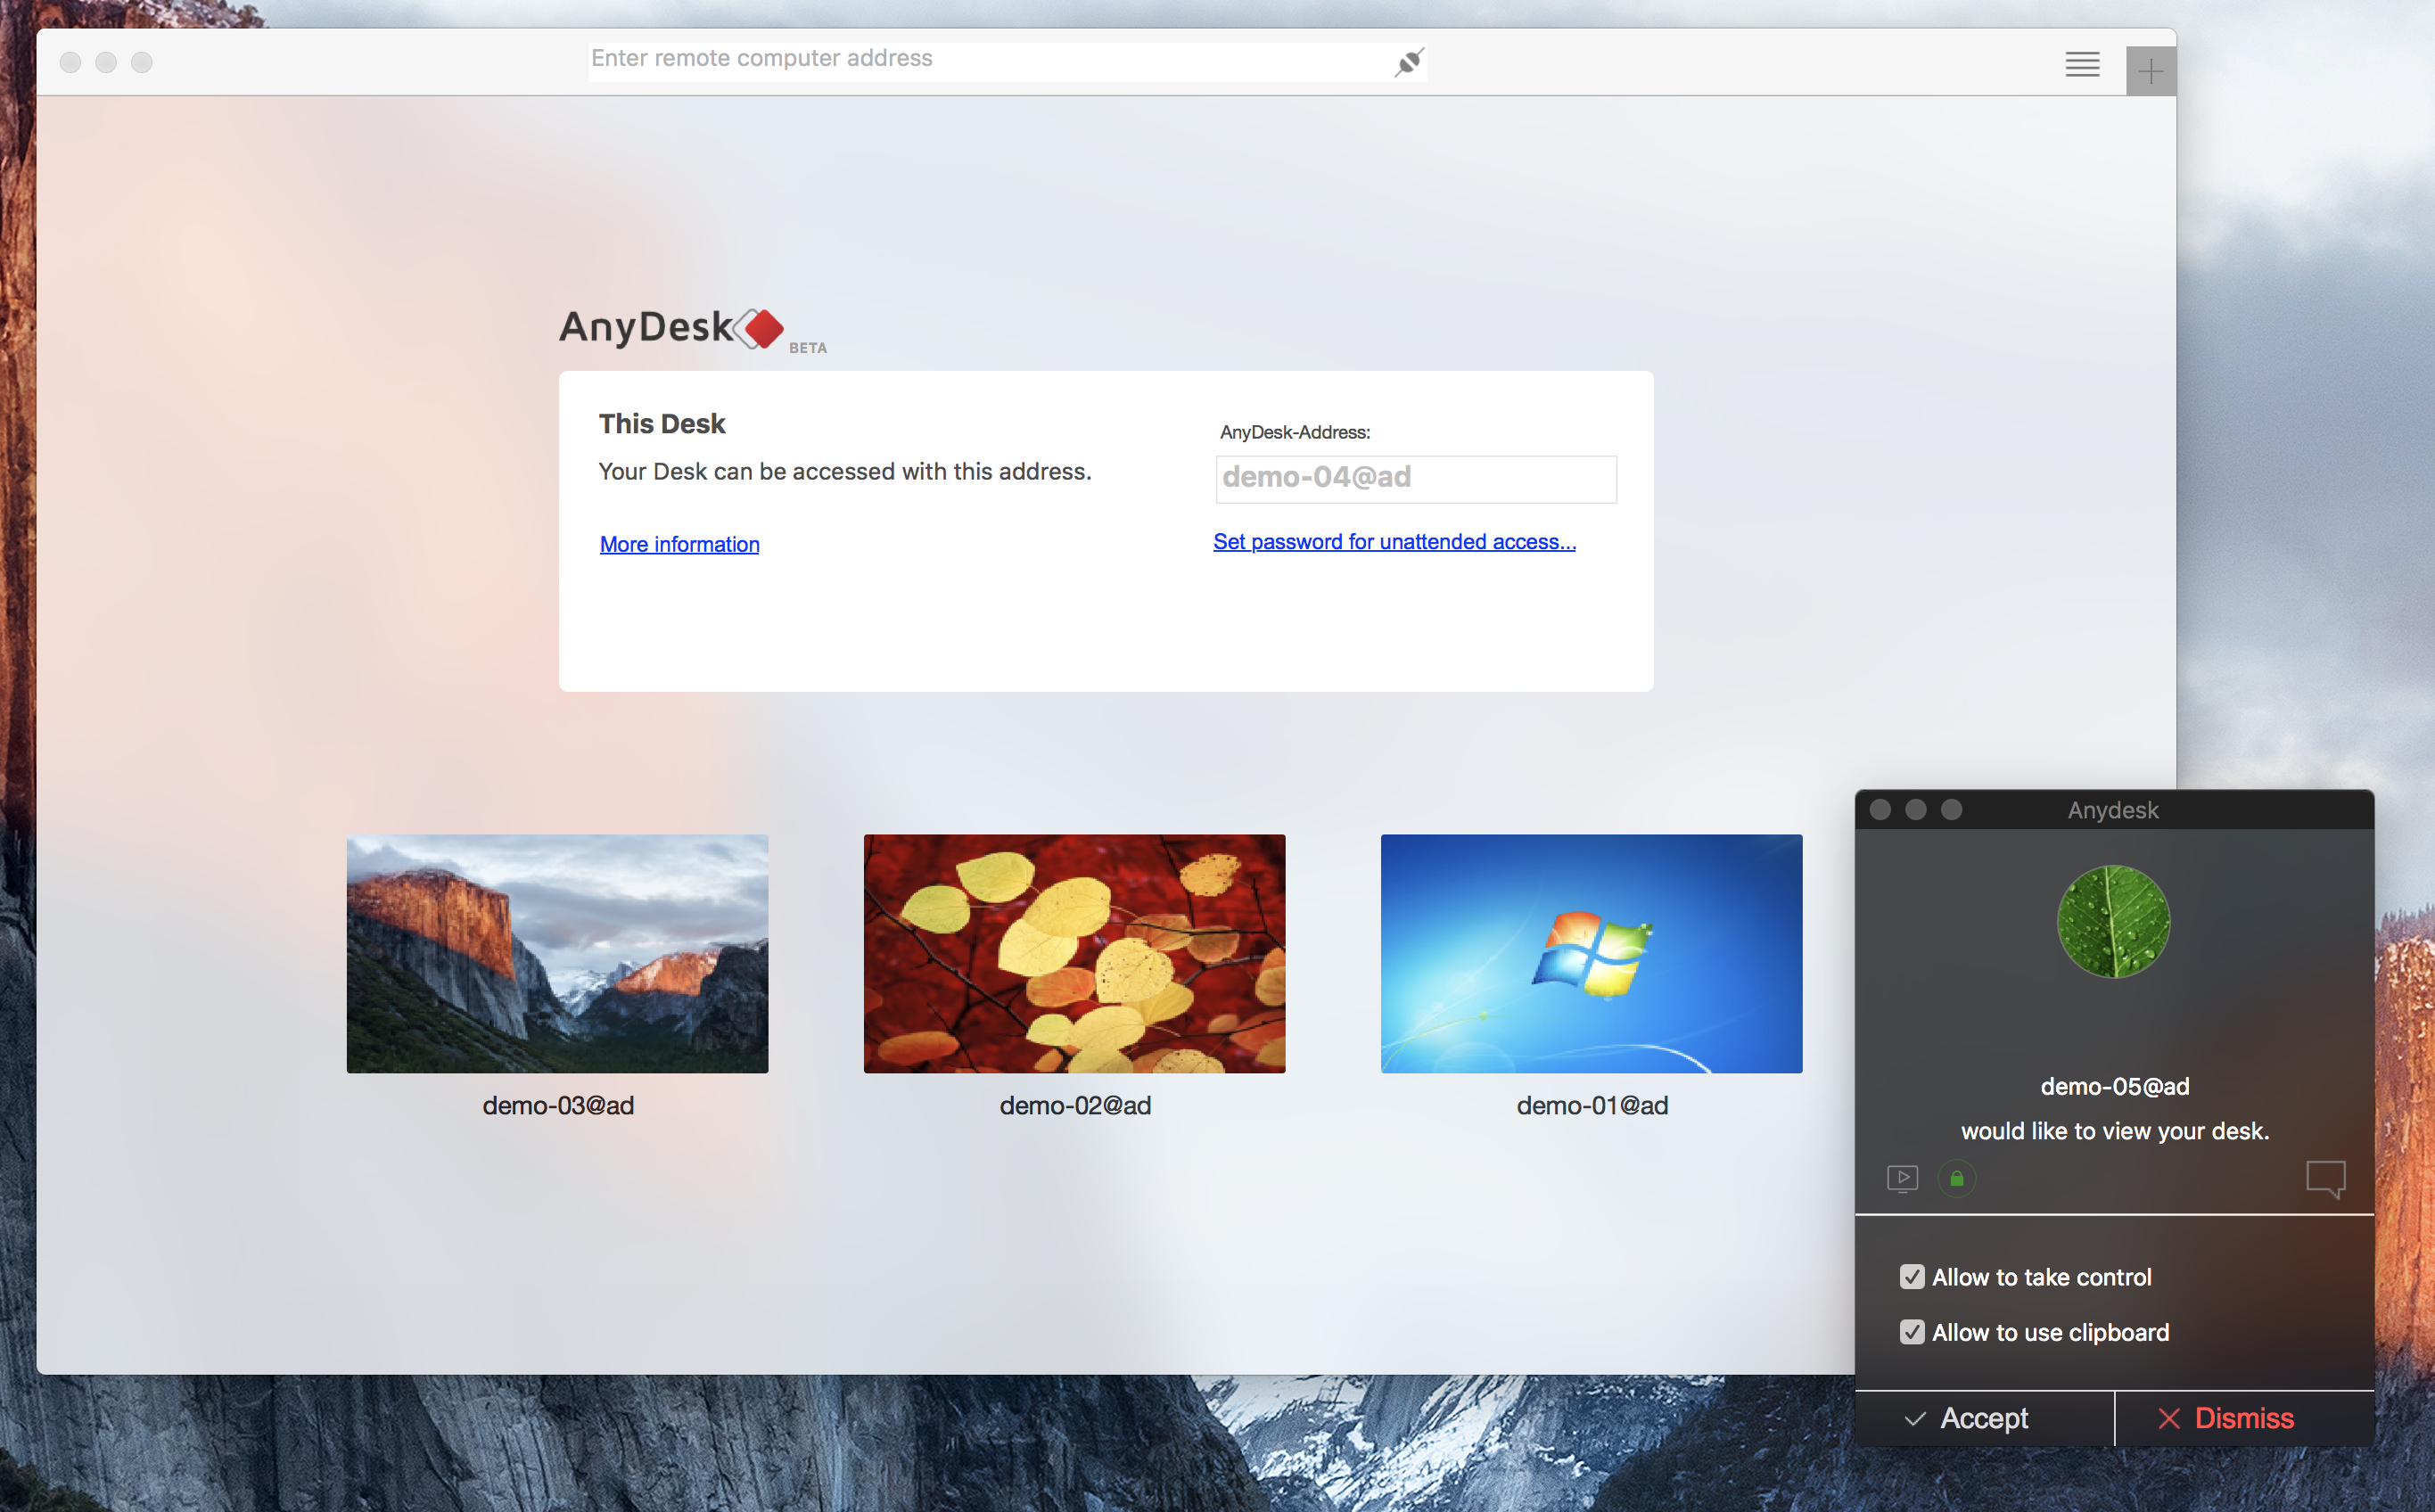
Task: Close the Anydesk request dialog window
Action: tap(1880, 809)
